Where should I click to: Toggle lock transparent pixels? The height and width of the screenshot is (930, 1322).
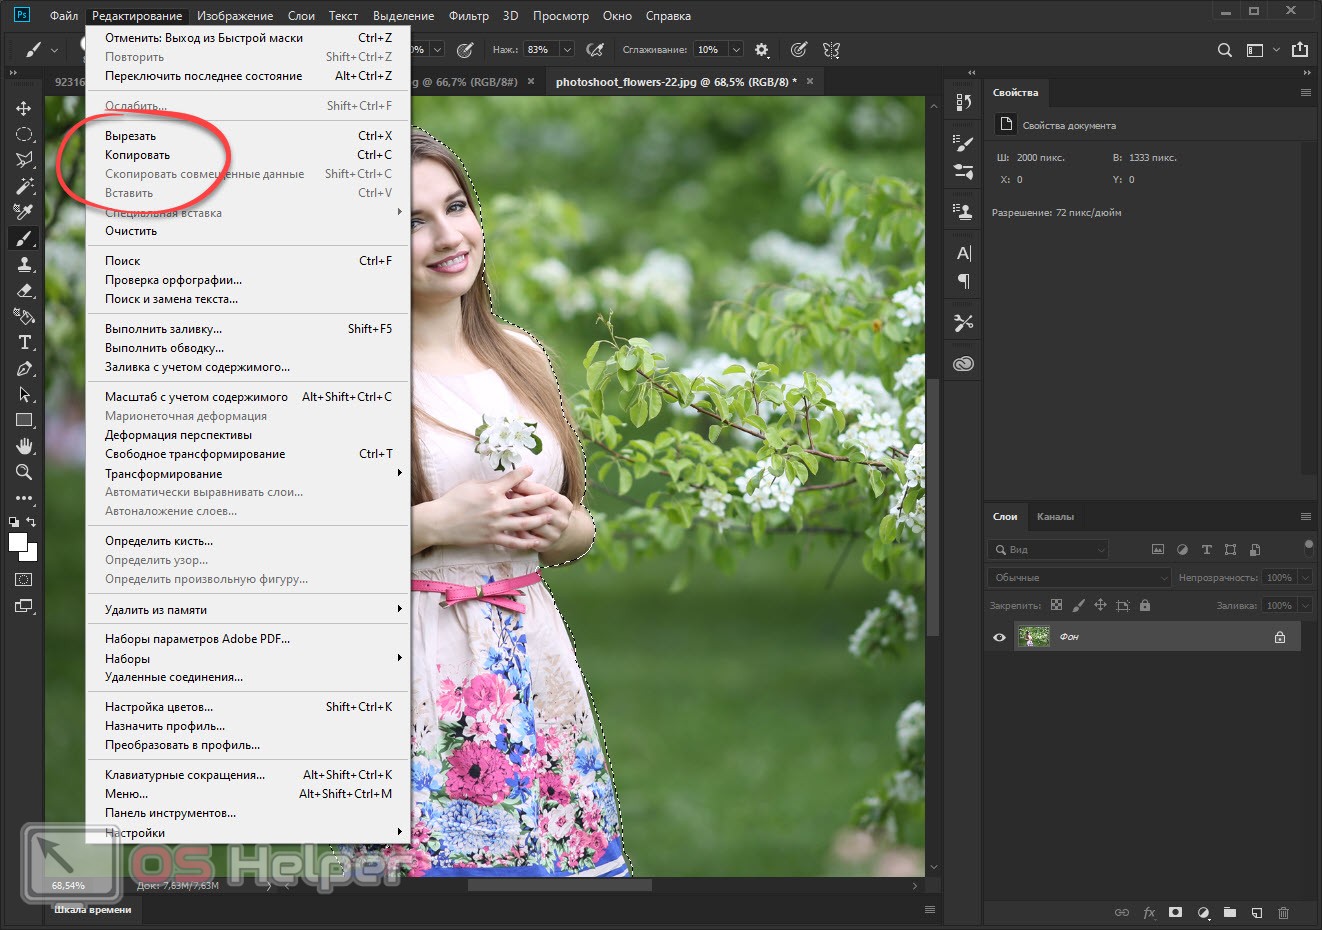[1056, 605]
